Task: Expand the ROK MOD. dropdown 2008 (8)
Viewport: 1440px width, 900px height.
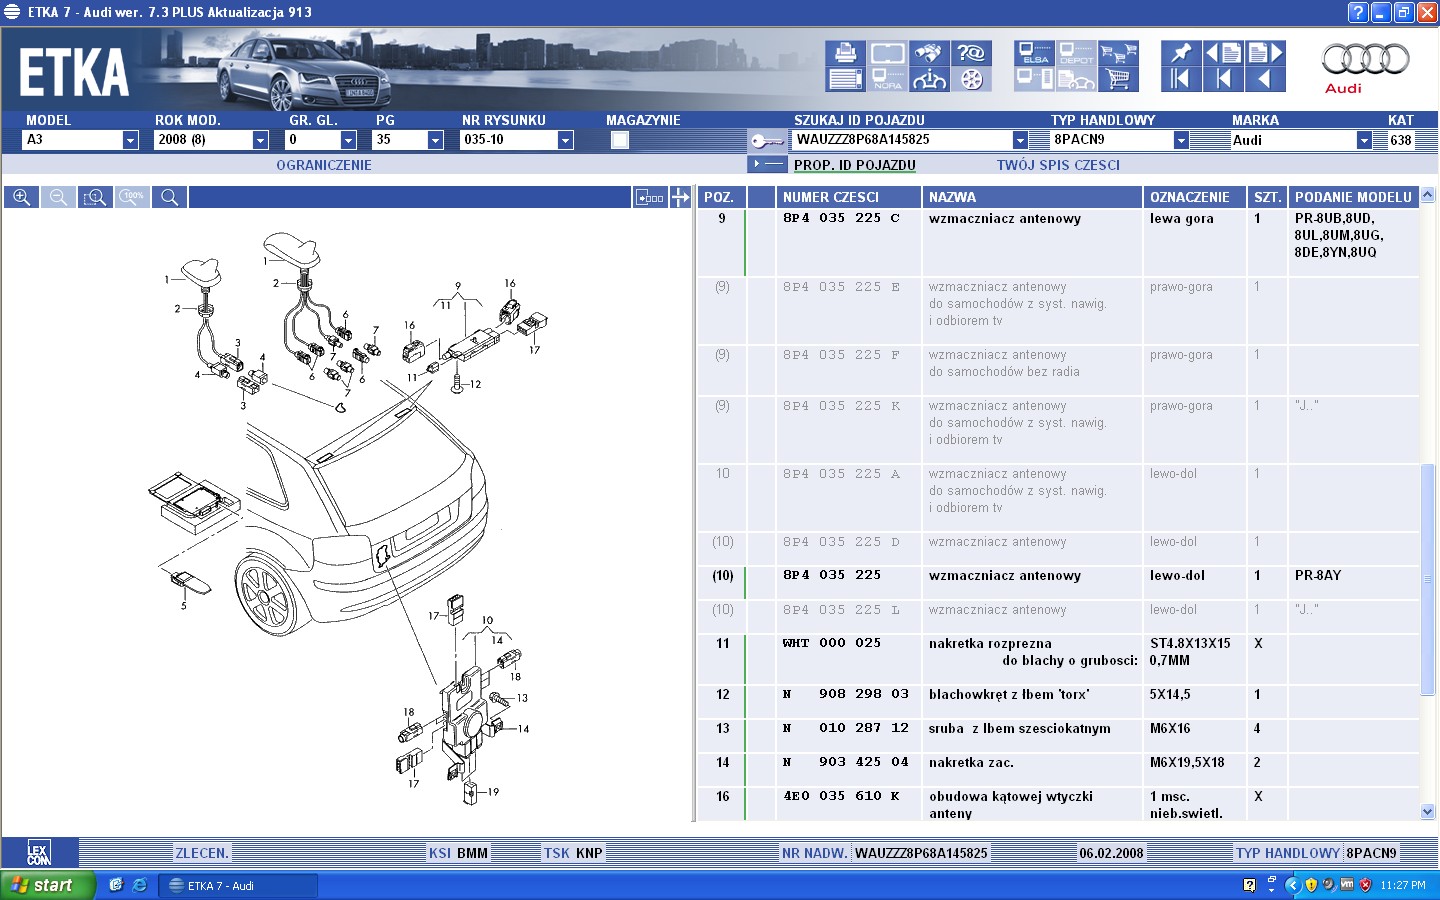Action: [x=260, y=140]
